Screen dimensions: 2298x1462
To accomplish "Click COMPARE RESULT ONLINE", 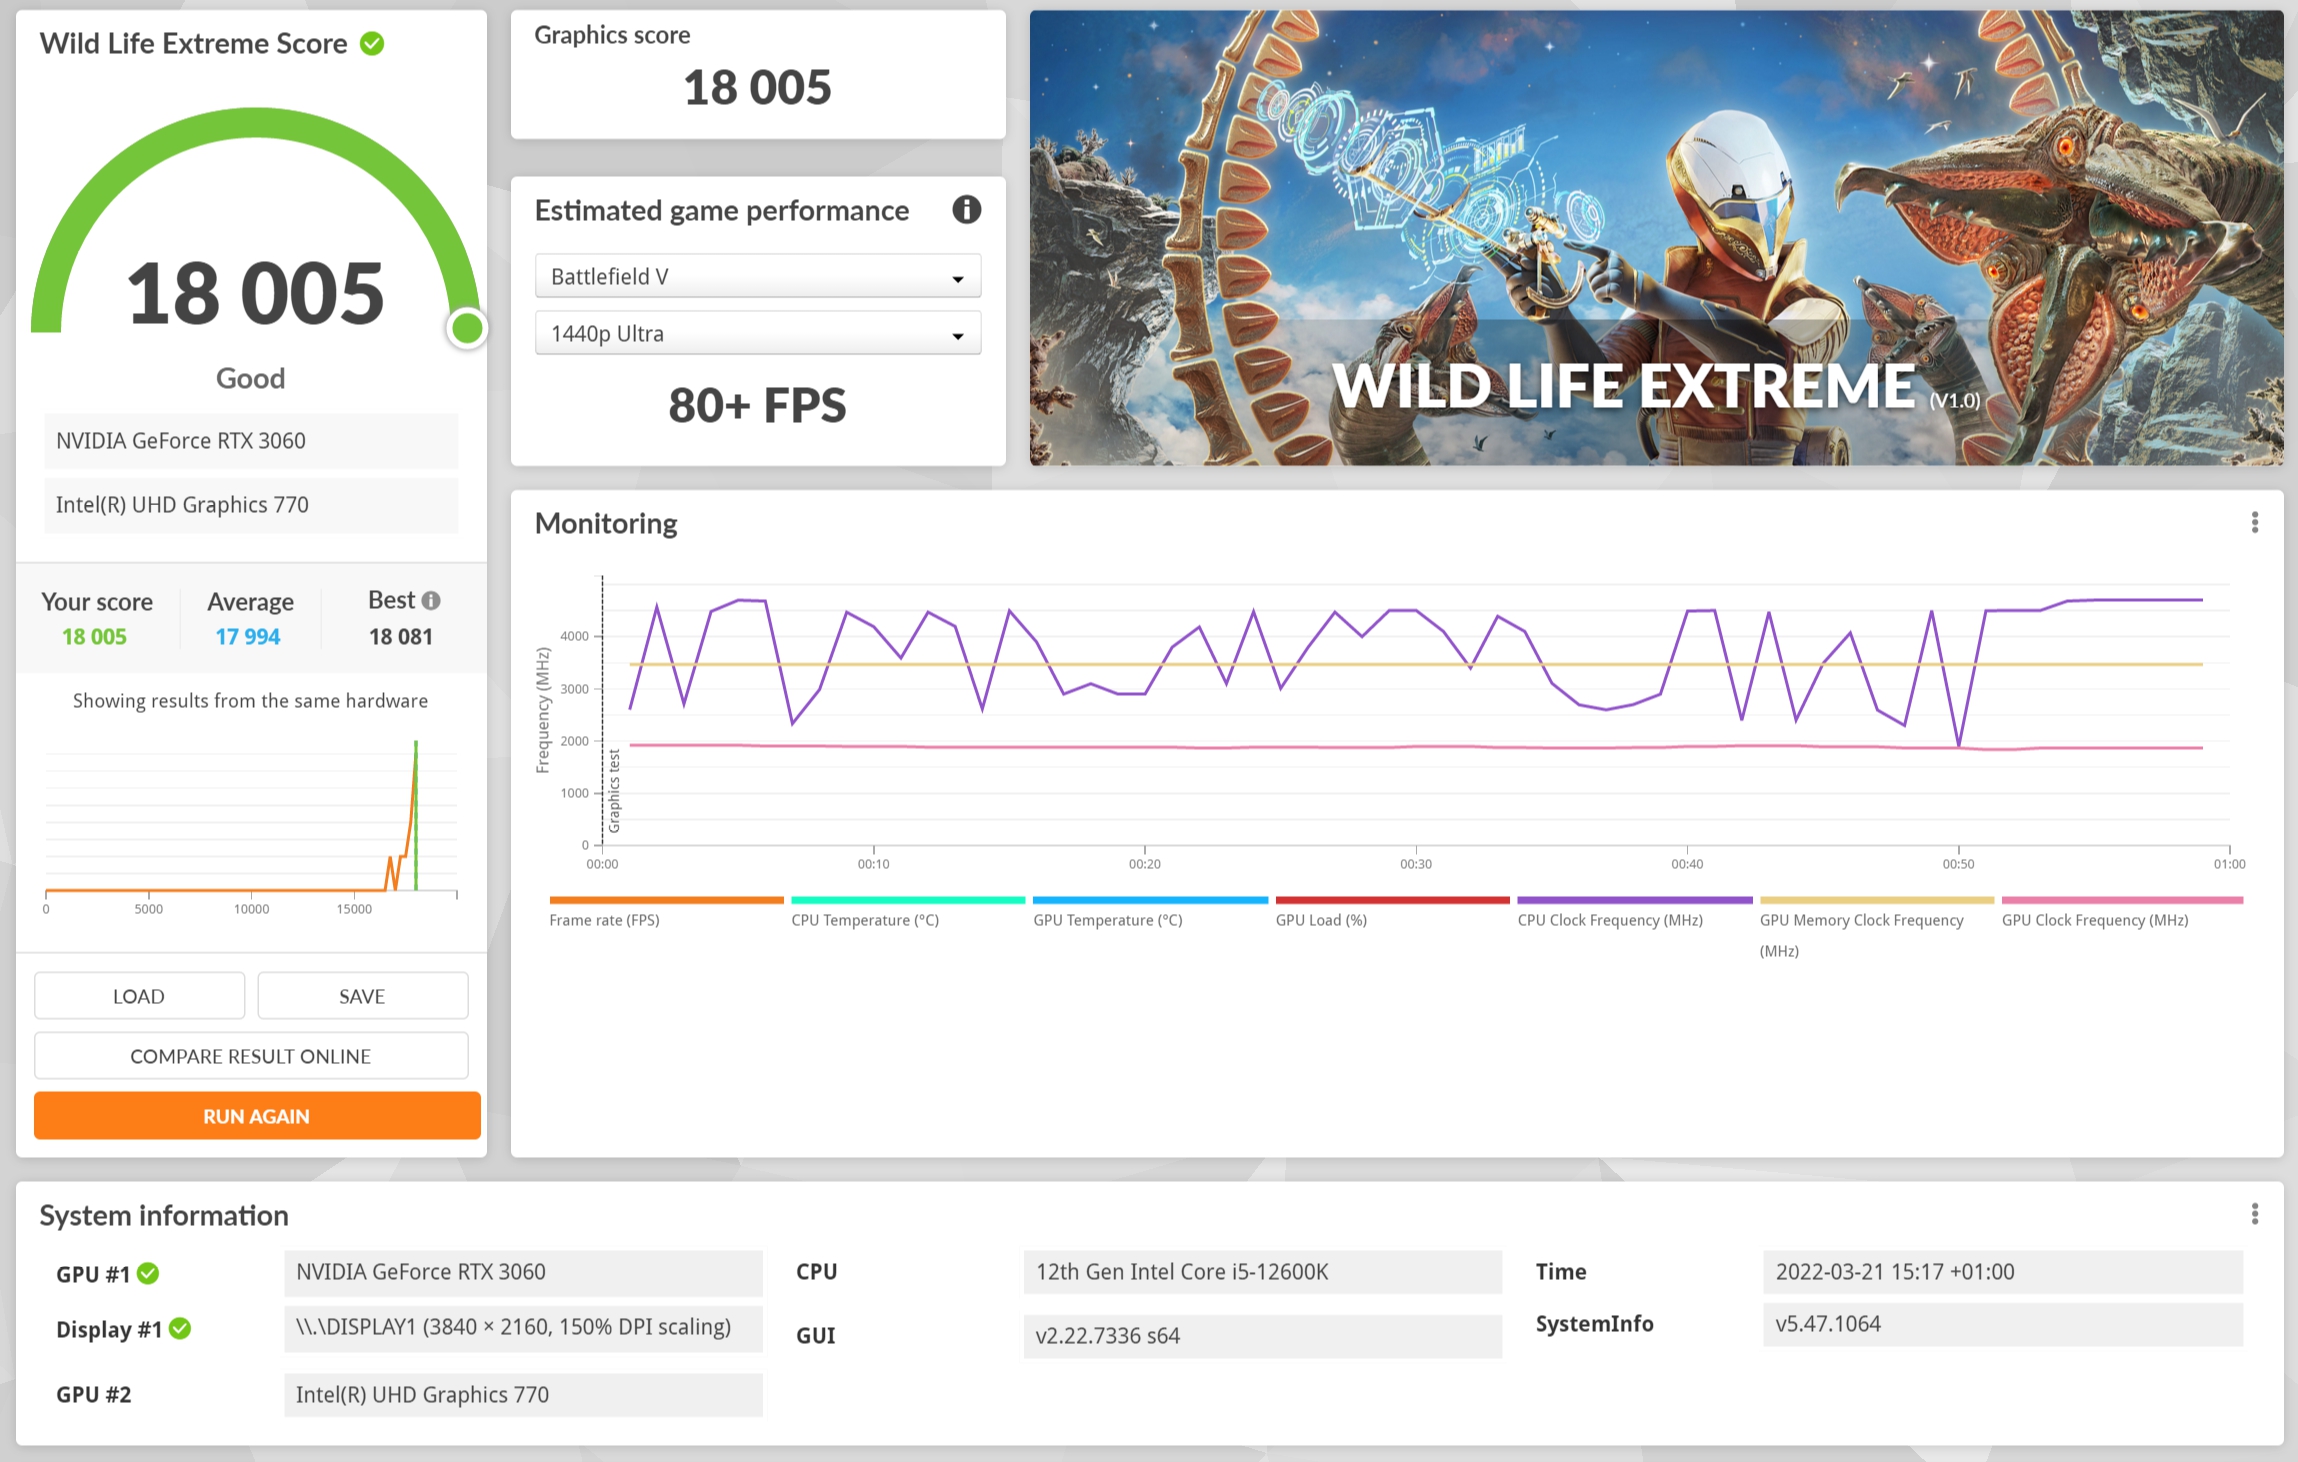I will click(251, 1056).
